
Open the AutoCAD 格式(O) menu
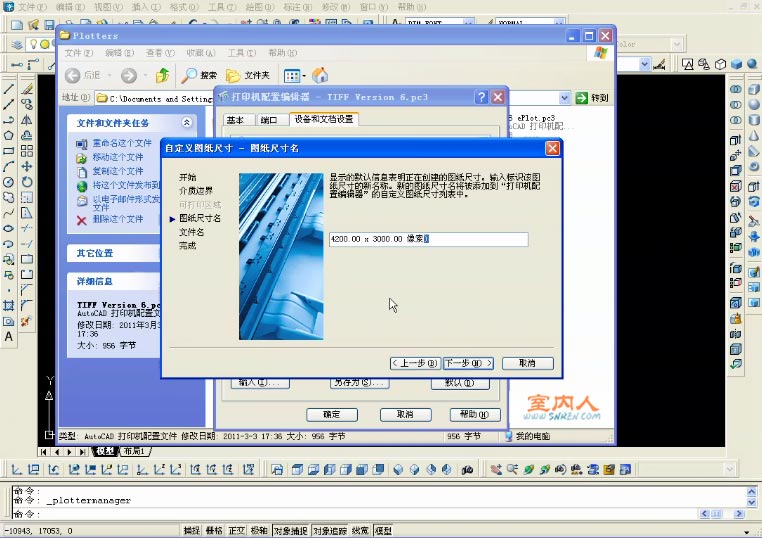click(x=184, y=7)
